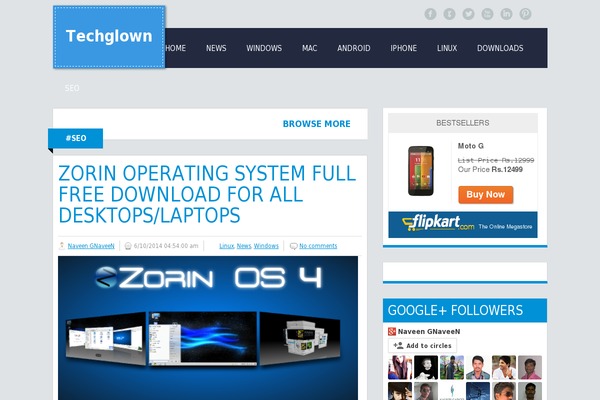Open the Zorin OS 4 banner image
The width and height of the screenshot is (600, 400).
click(208, 328)
